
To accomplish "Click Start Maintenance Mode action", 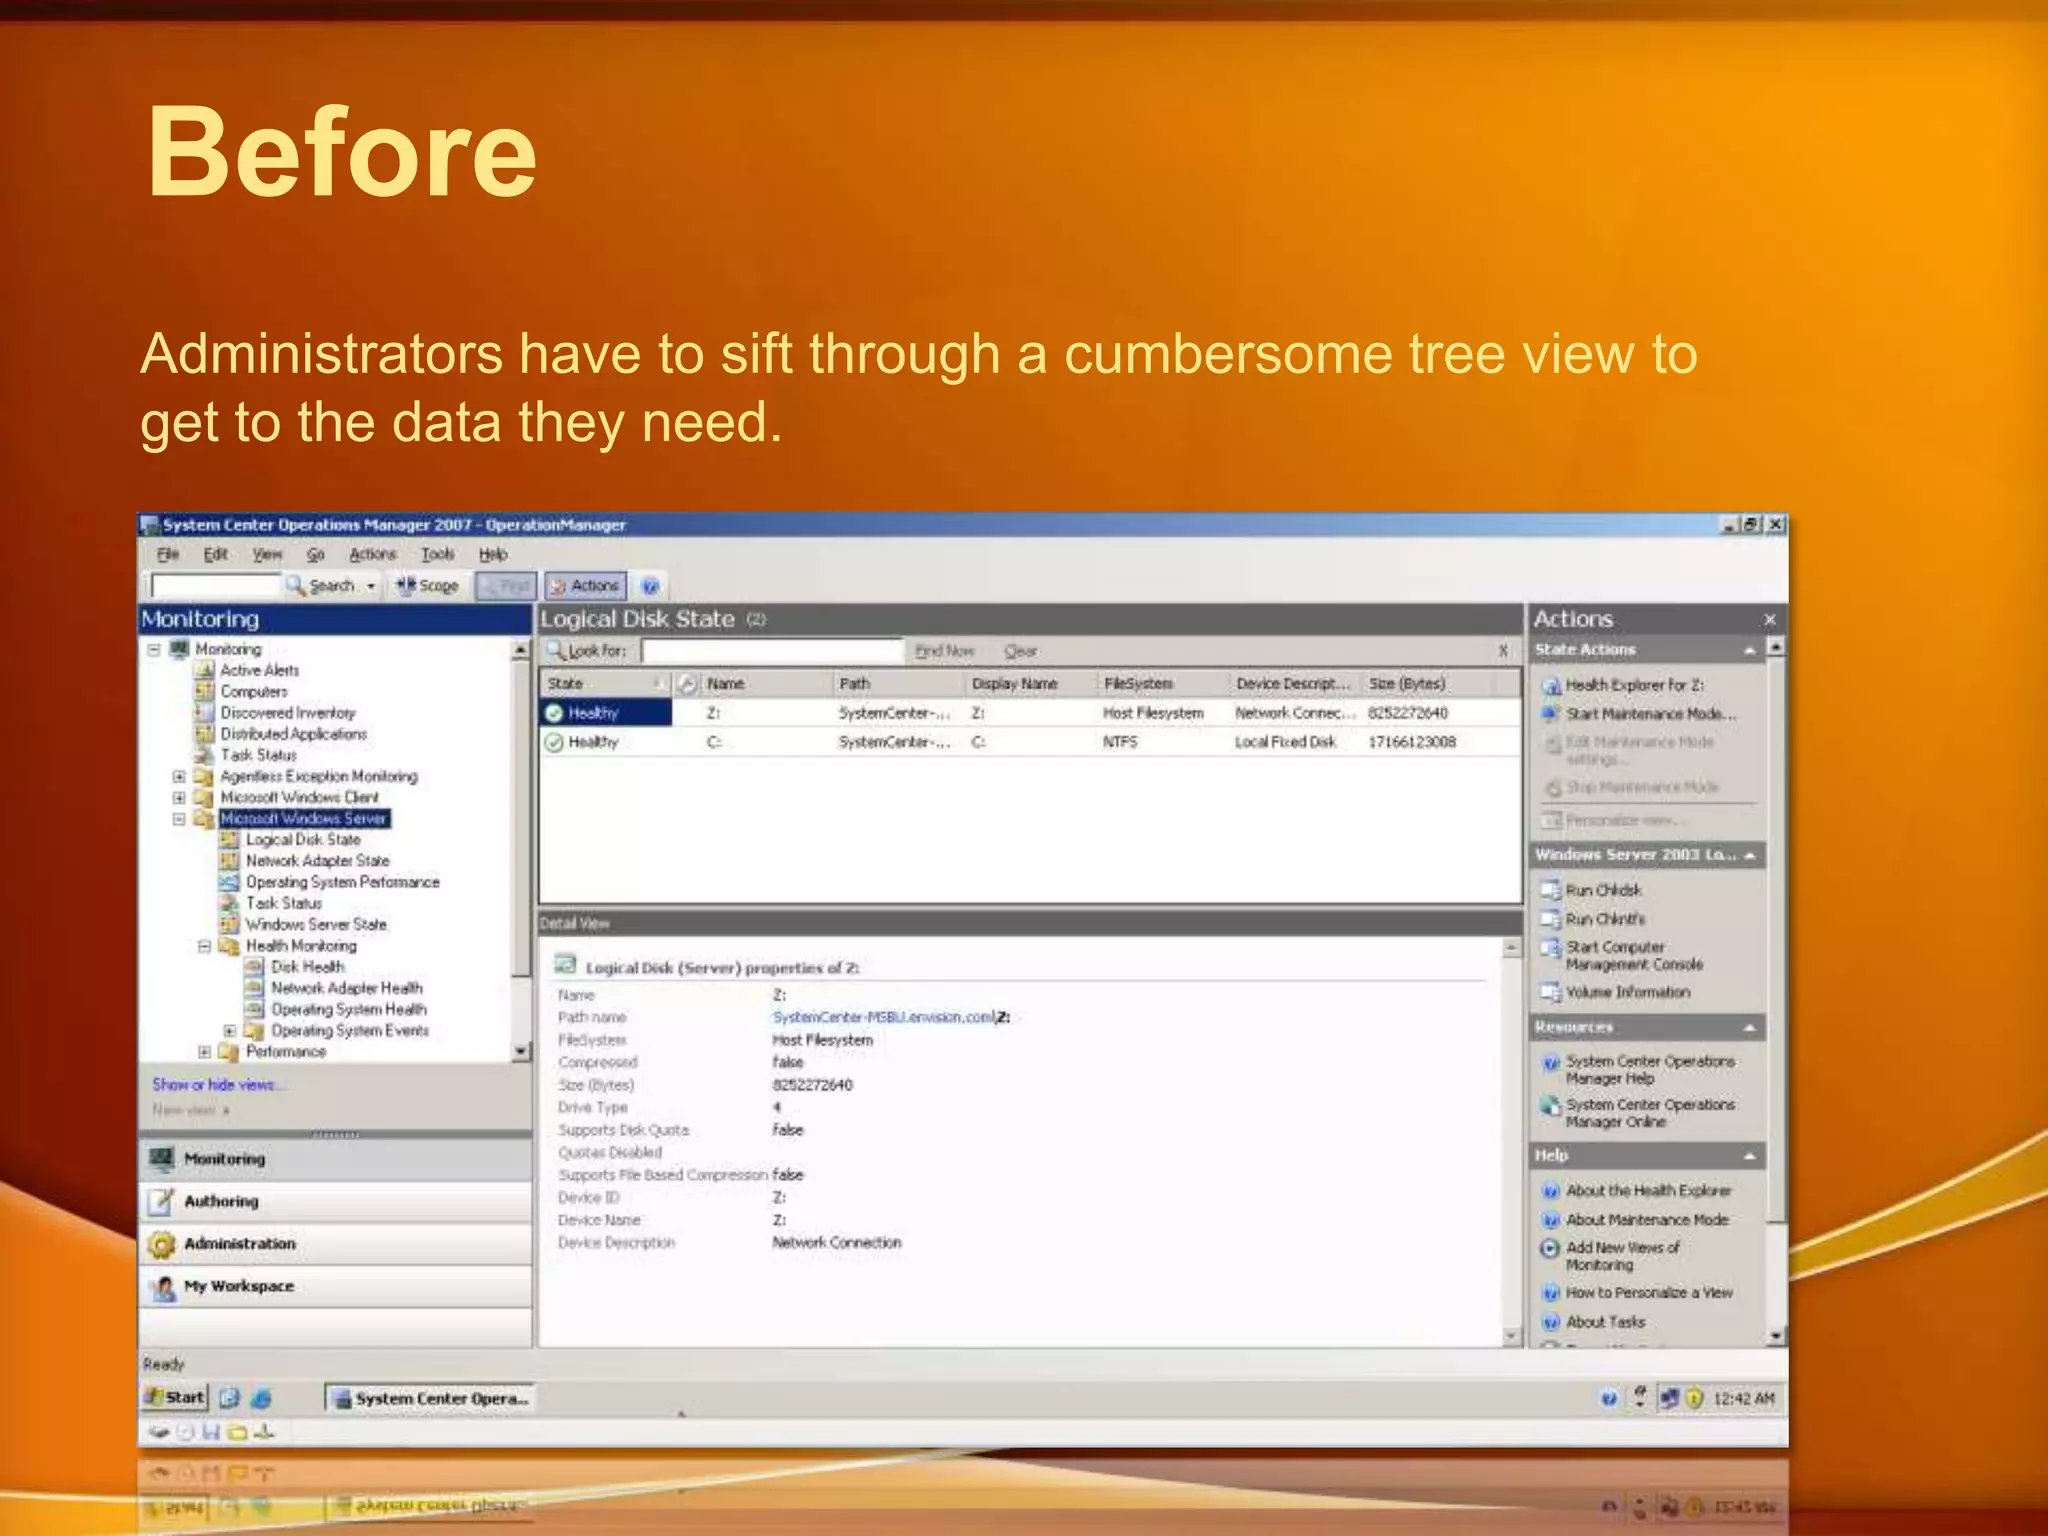I will click(x=1649, y=714).
